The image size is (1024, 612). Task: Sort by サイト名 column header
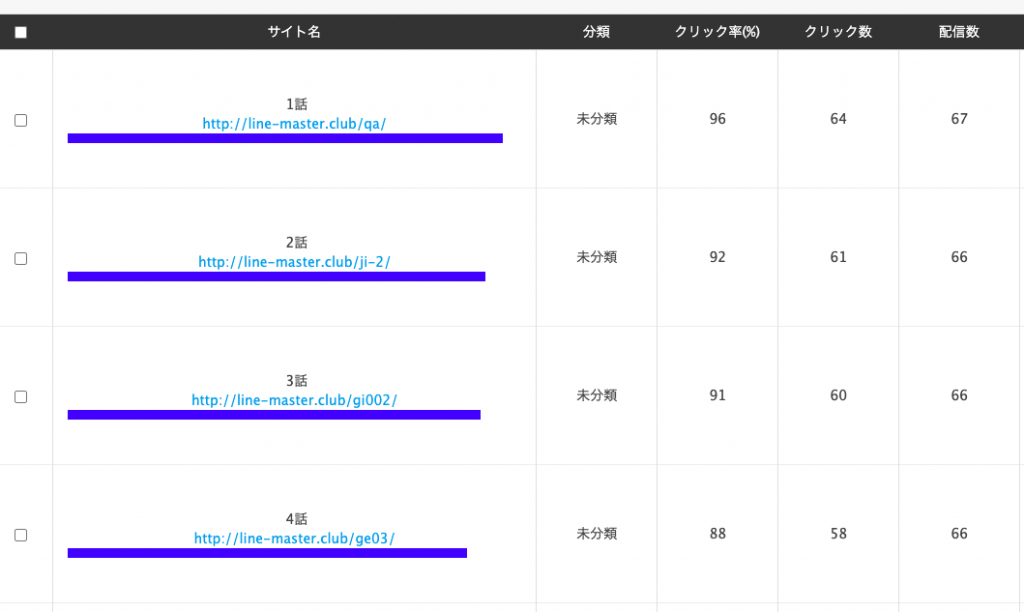(294, 31)
